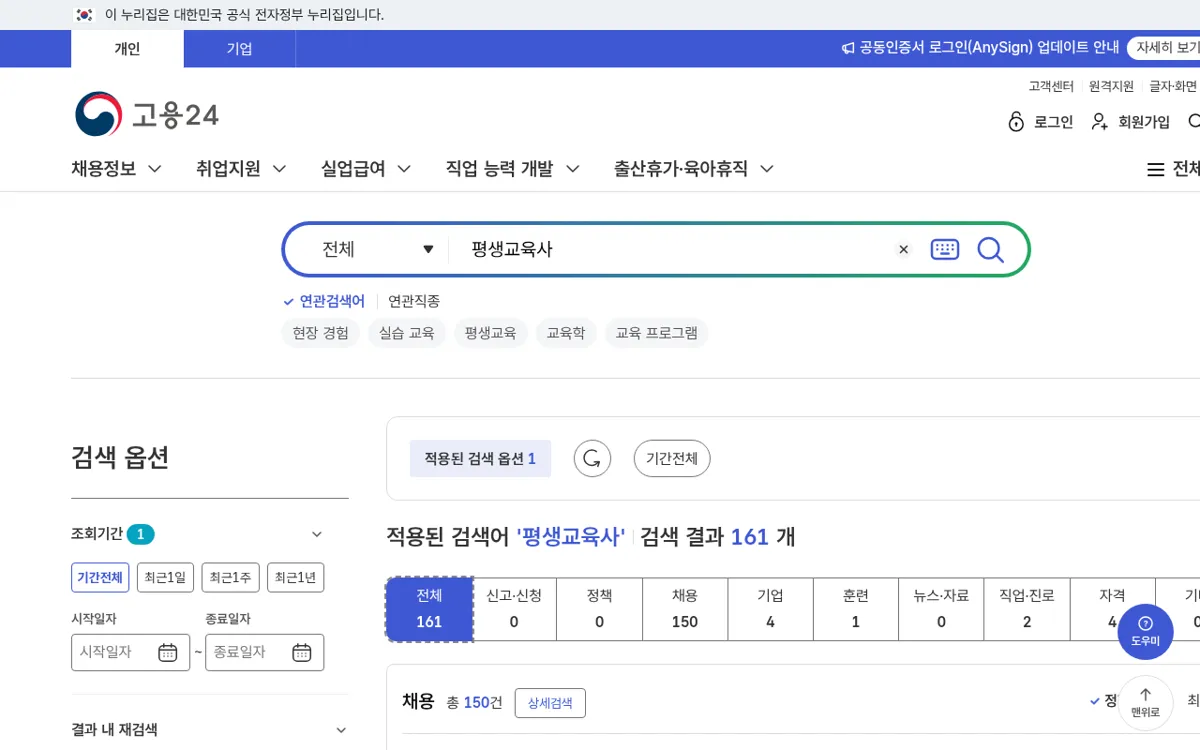This screenshot has width=1200, height=750.
Task: Click the 종료일자 date input
Action: [265, 652]
